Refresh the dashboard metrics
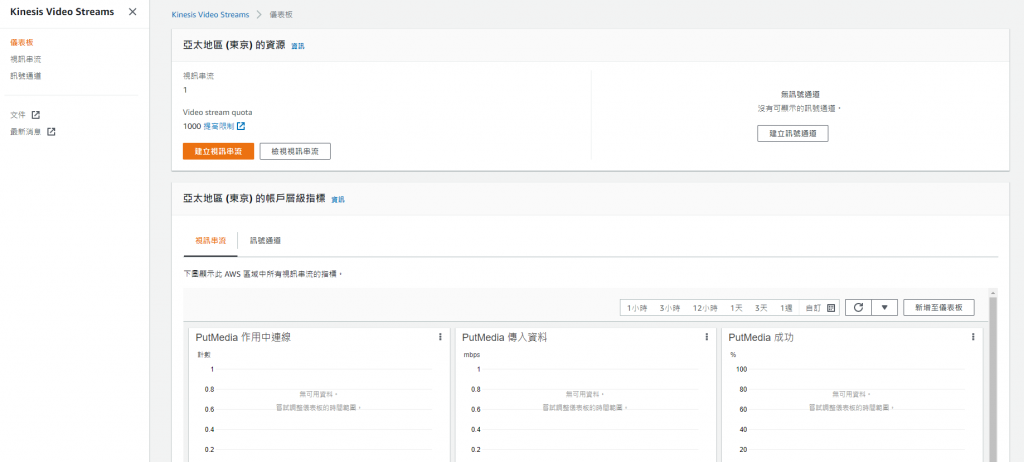The height and width of the screenshot is (462, 1024). 858,308
